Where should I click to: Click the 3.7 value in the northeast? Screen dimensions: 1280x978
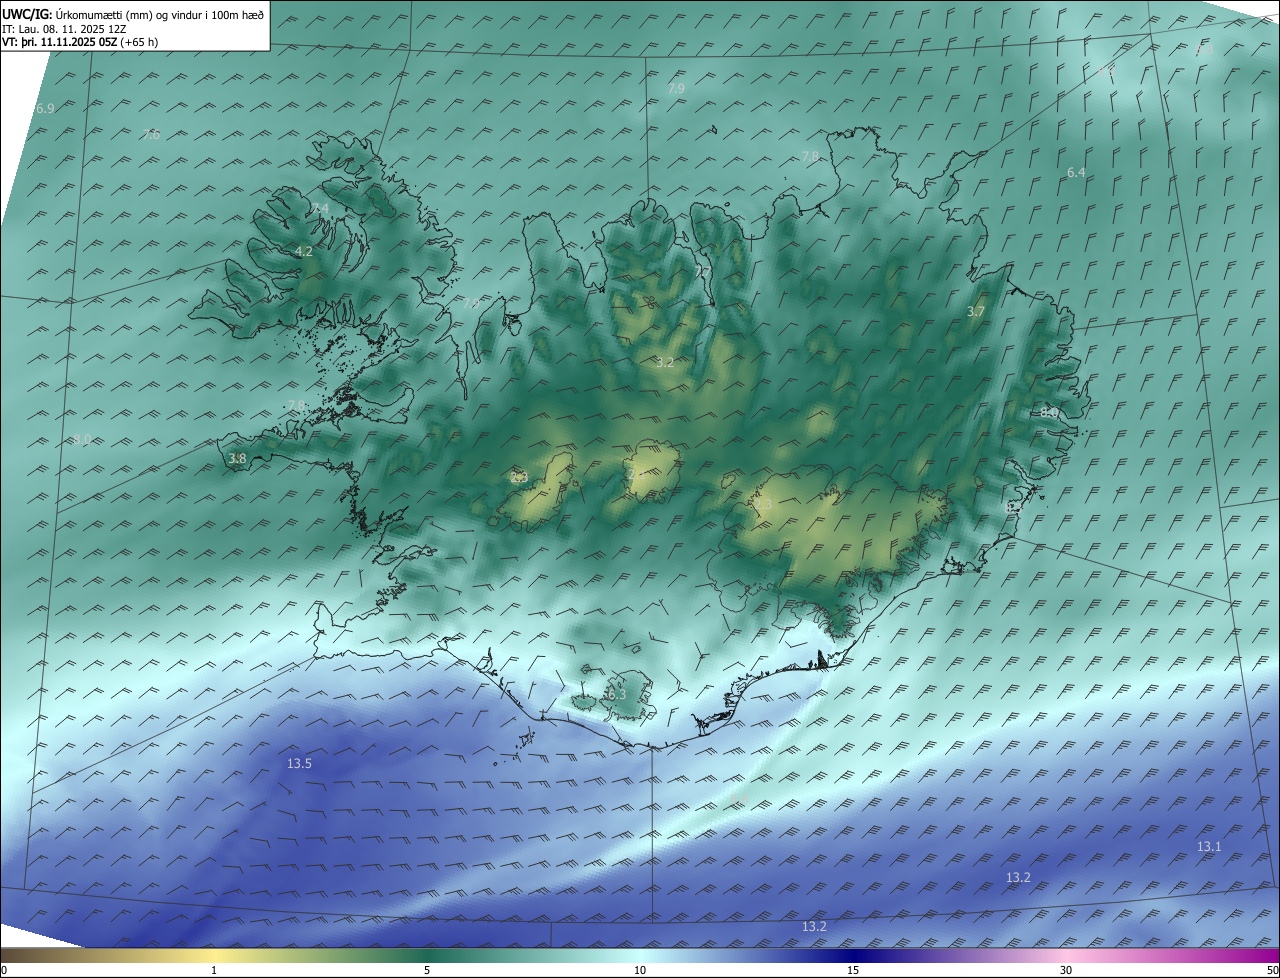pyautogui.click(x=976, y=312)
